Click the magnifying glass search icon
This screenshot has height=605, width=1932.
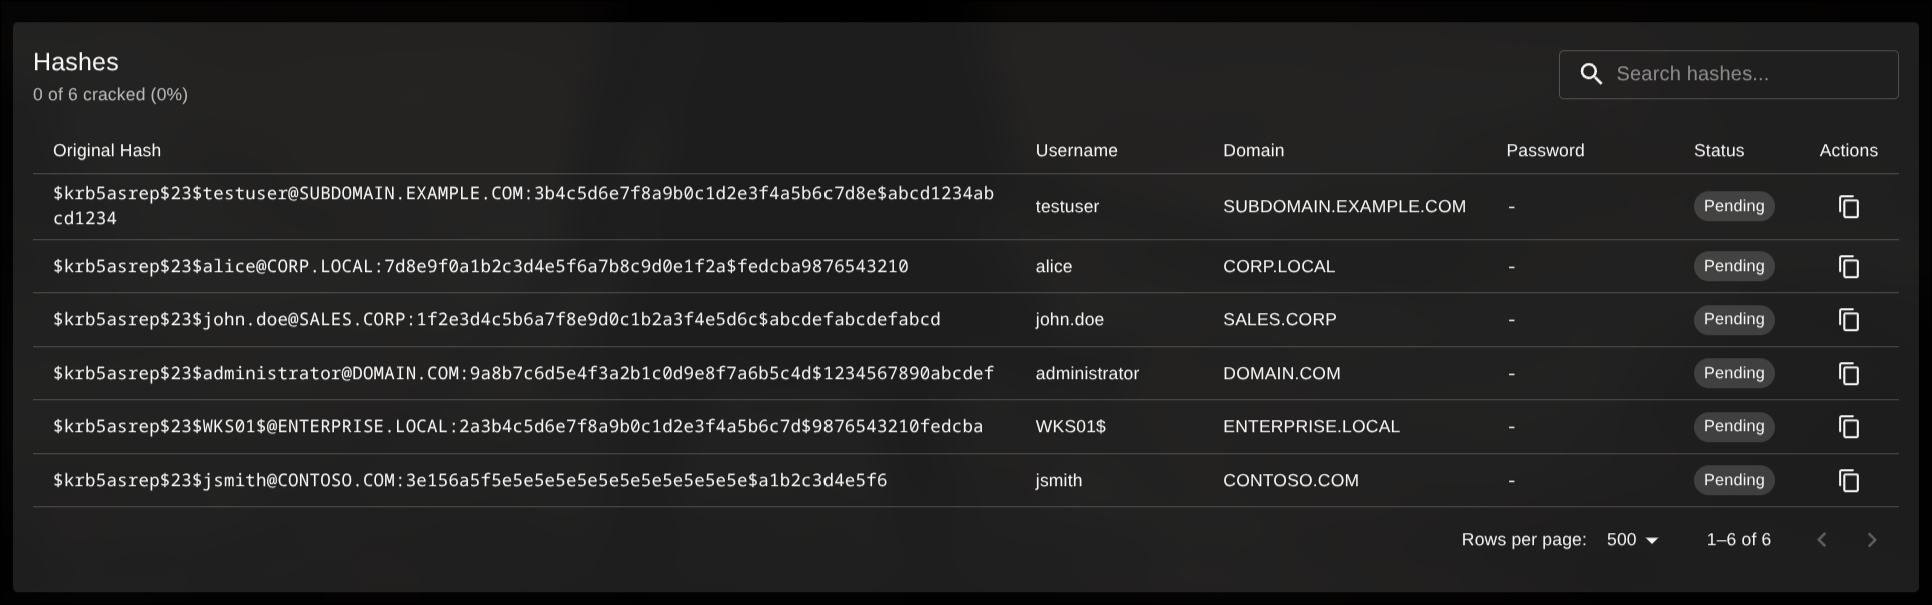click(x=1592, y=73)
